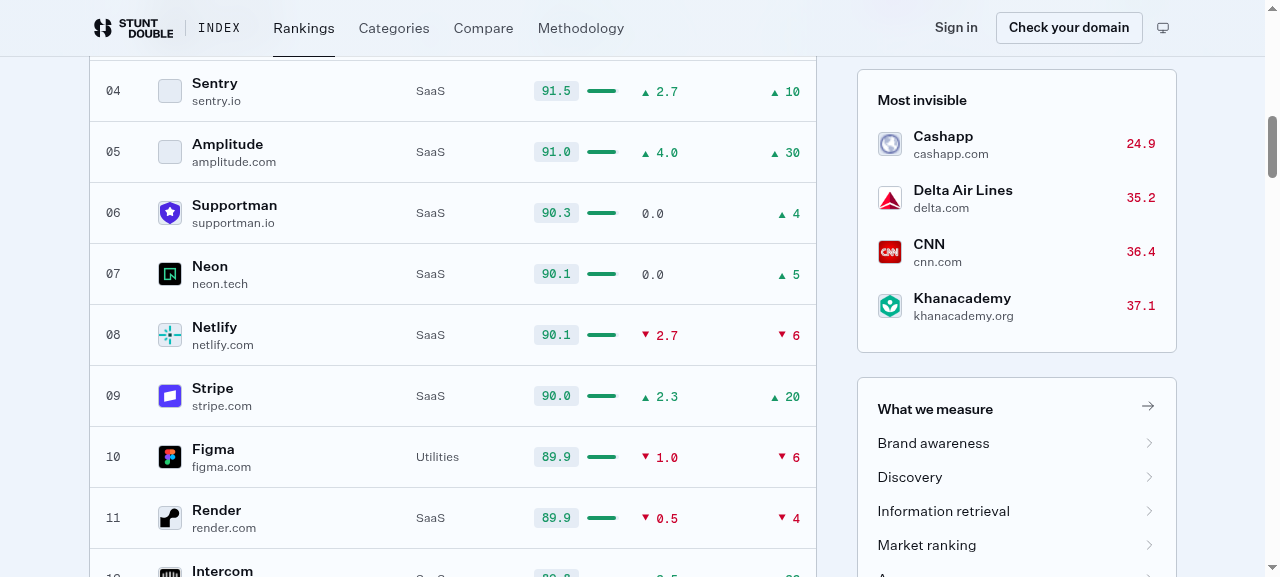1280x577 pixels.
Task: Click the Neon logo icon
Action: pyautogui.click(x=170, y=274)
